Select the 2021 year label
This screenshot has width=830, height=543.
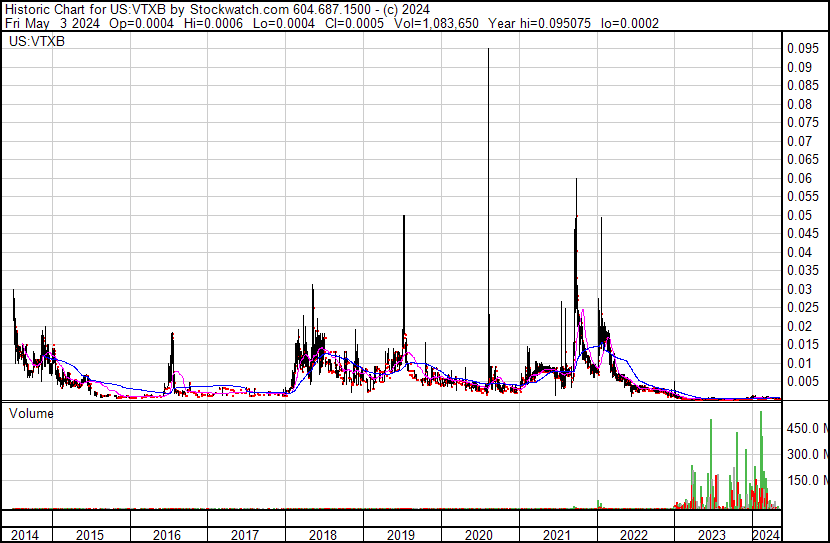(556, 535)
